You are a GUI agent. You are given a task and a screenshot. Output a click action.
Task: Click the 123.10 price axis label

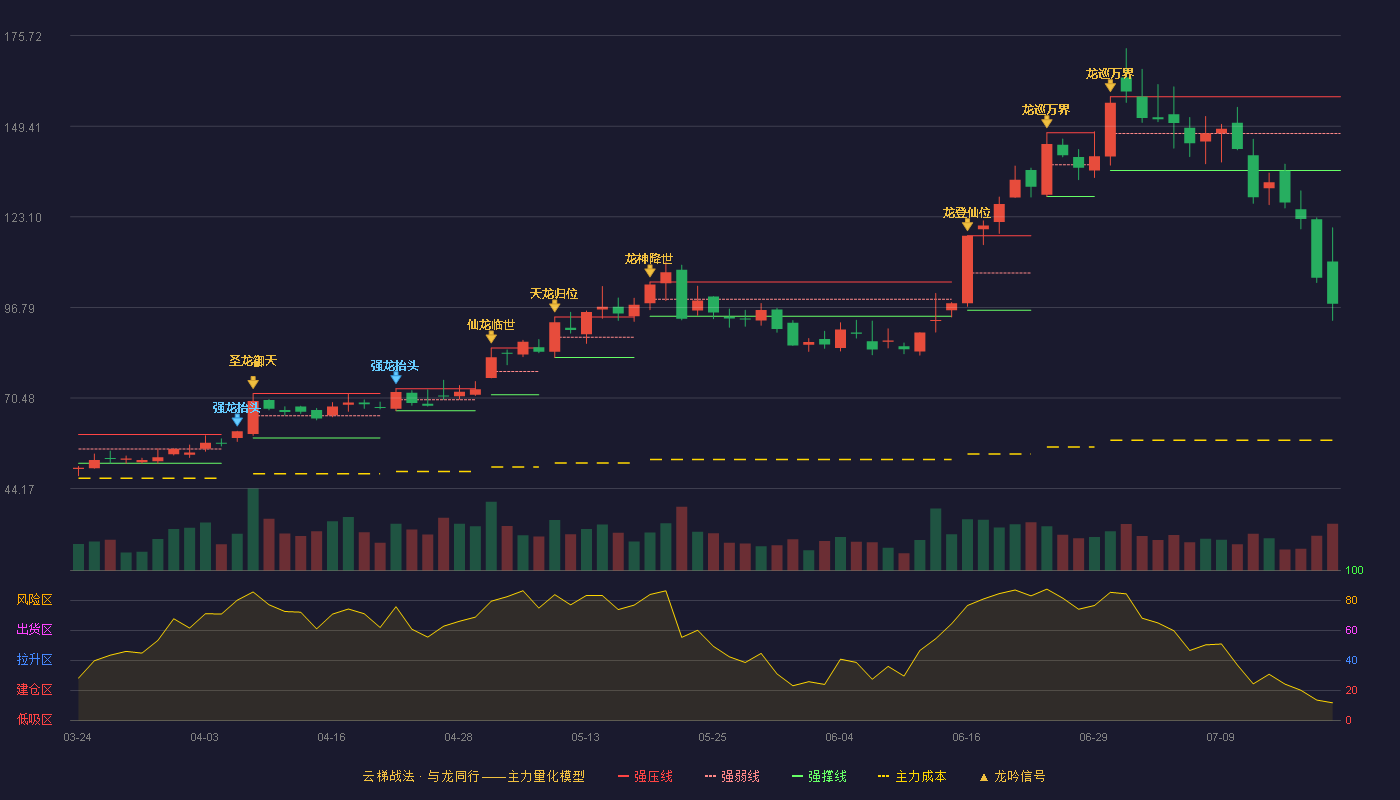[x=23, y=218]
